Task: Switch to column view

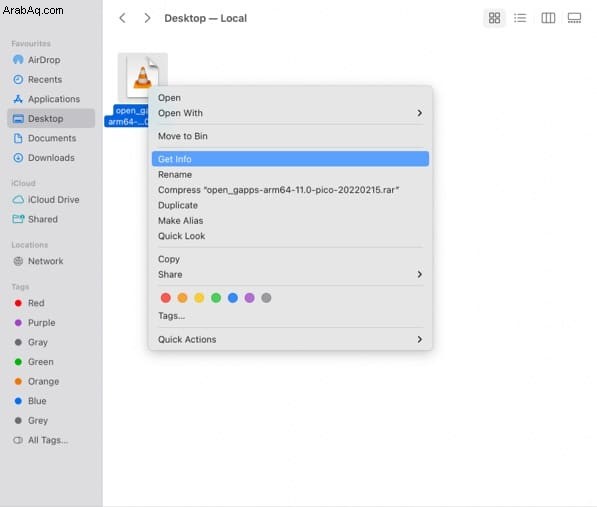Action: pyautogui.click(x=548, y=18)
